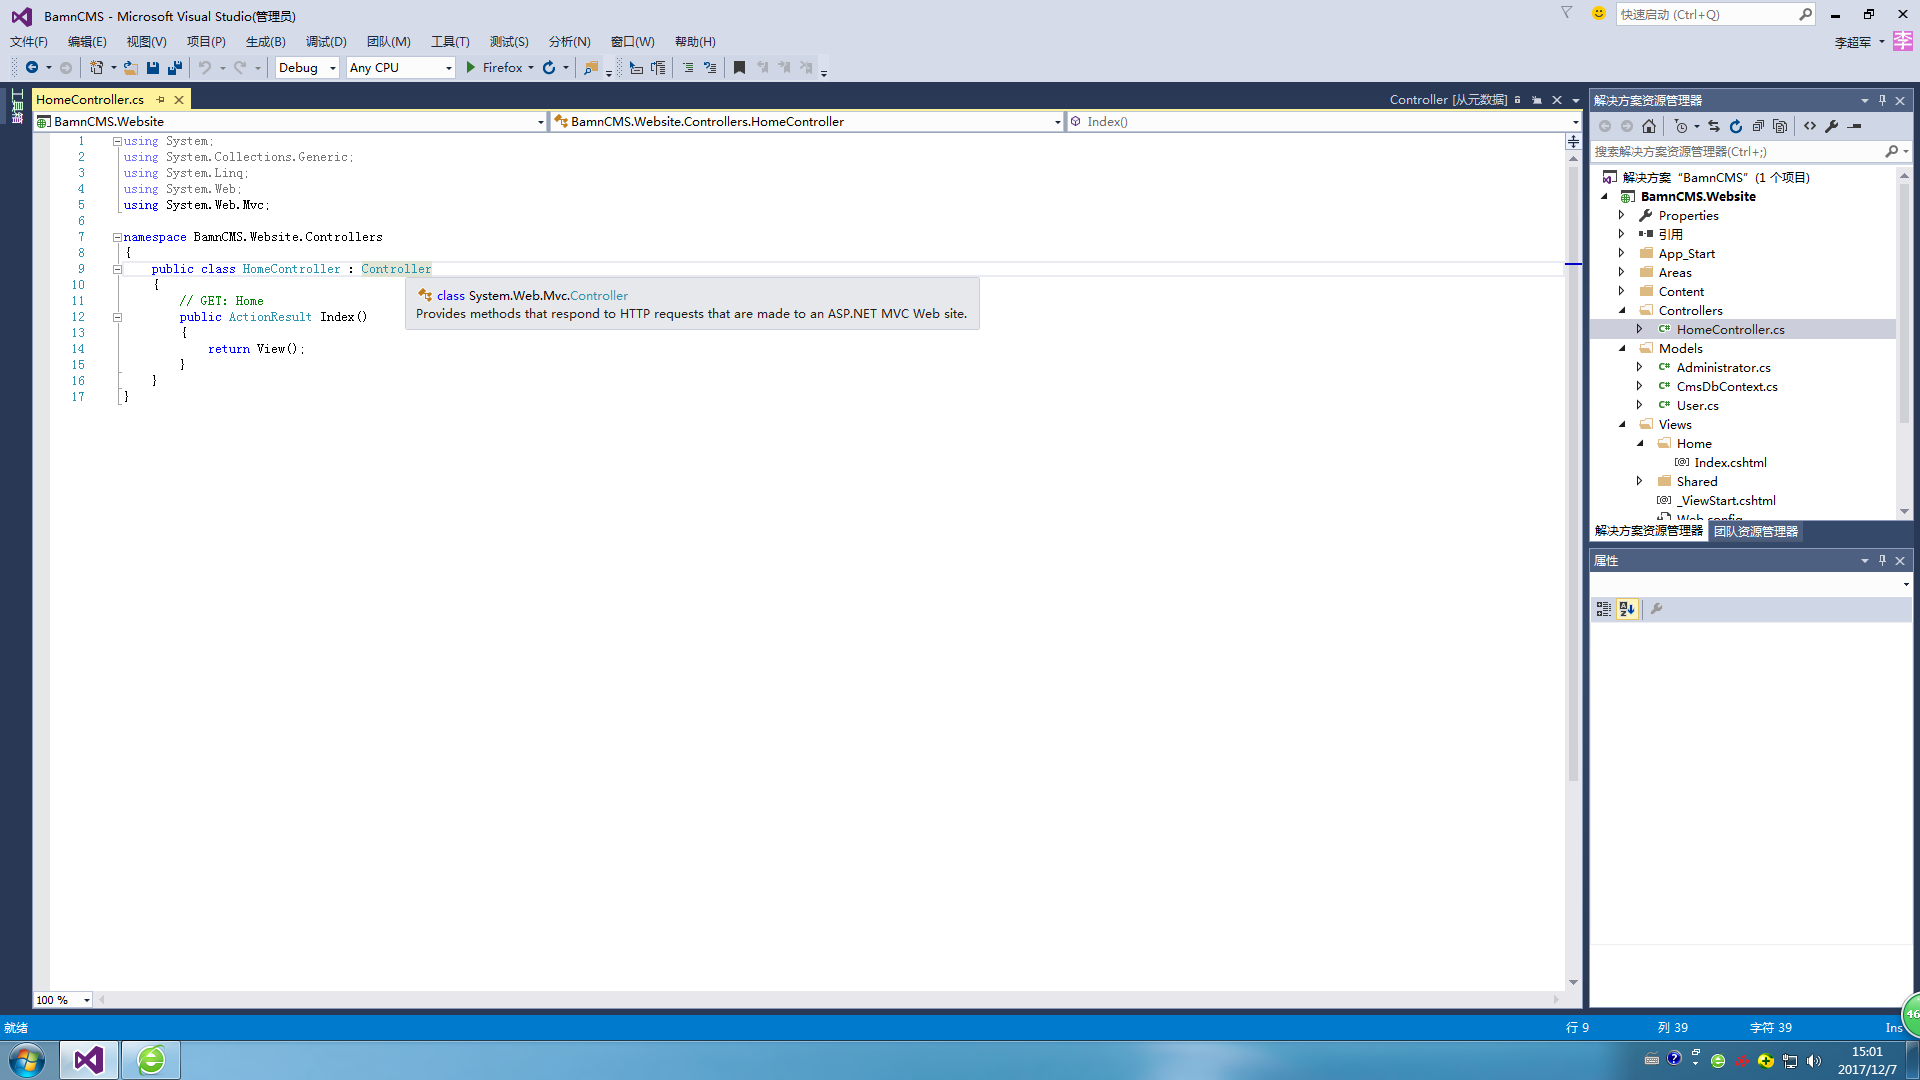Switch to 团队资源管理器 tab
The height and width of the screenshot is (1080, 1920).
[1756, 531]
